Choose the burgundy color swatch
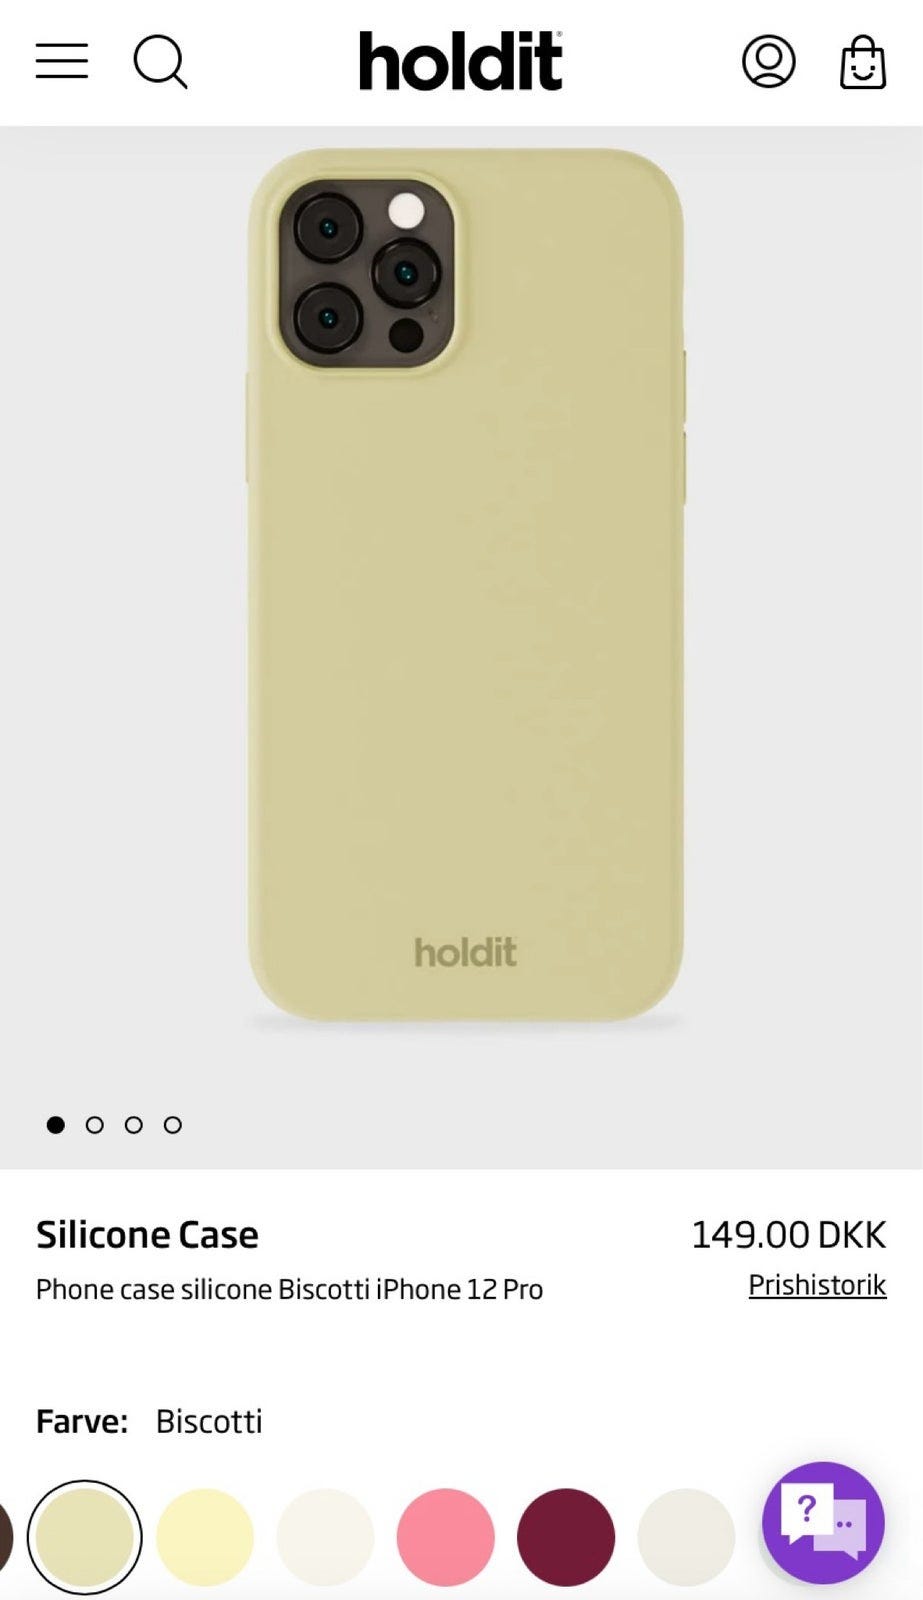 pos(565,1537)
